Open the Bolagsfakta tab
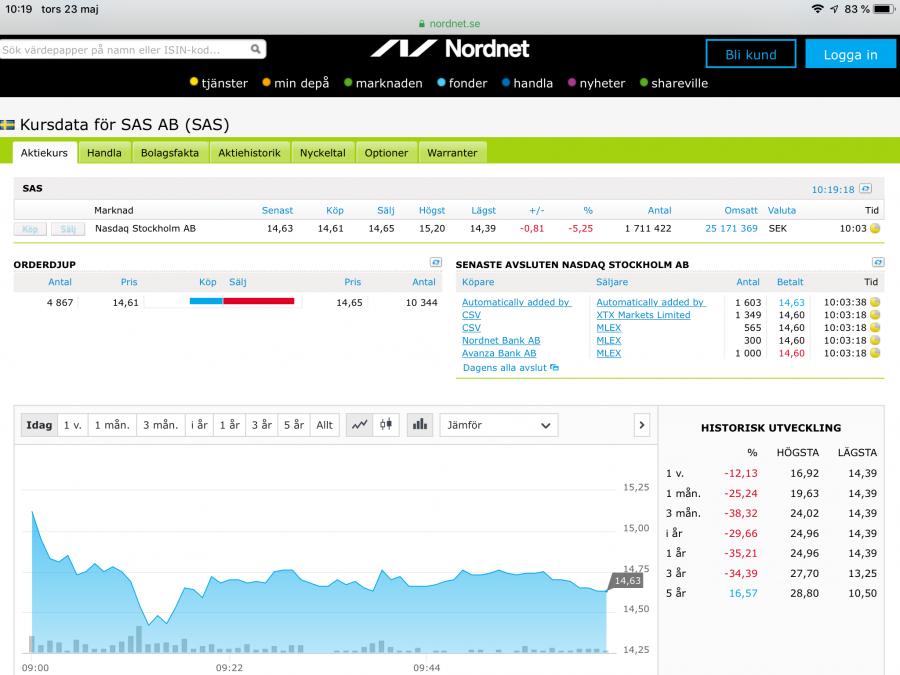This screenshot has width=900, height=675. tap(170, 153)
